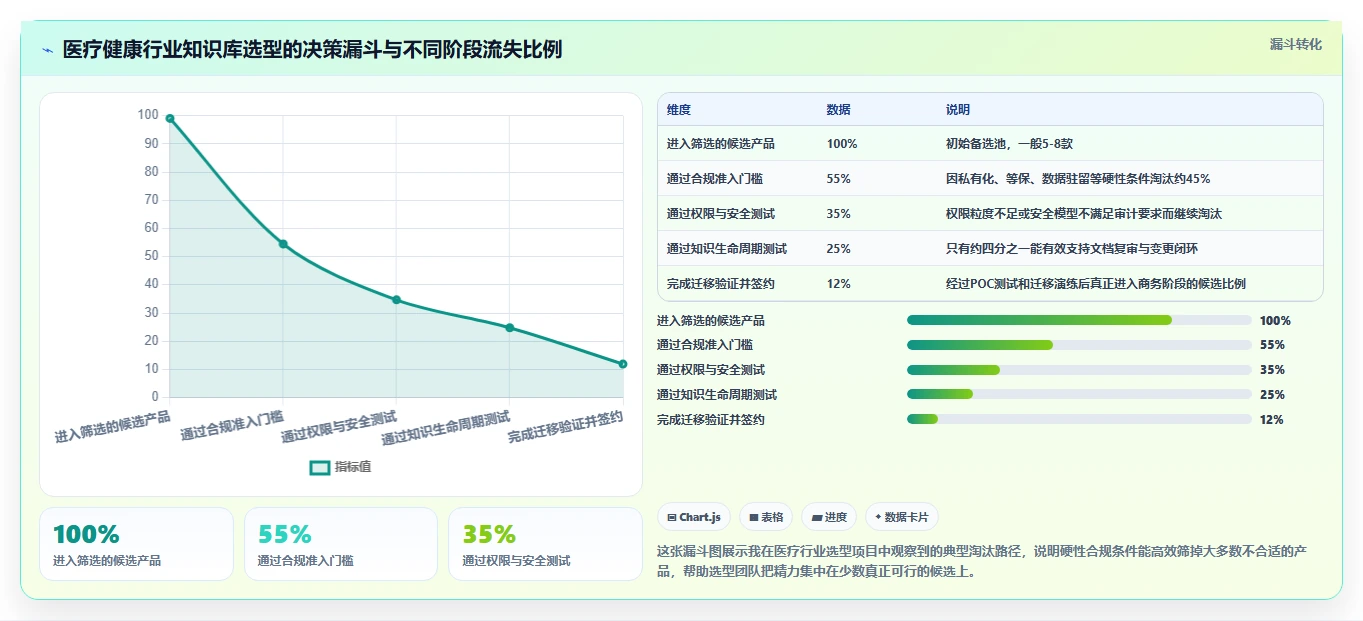
Task: Click description about 硬性条件淘汰约45%
Action: [1078, 179]
